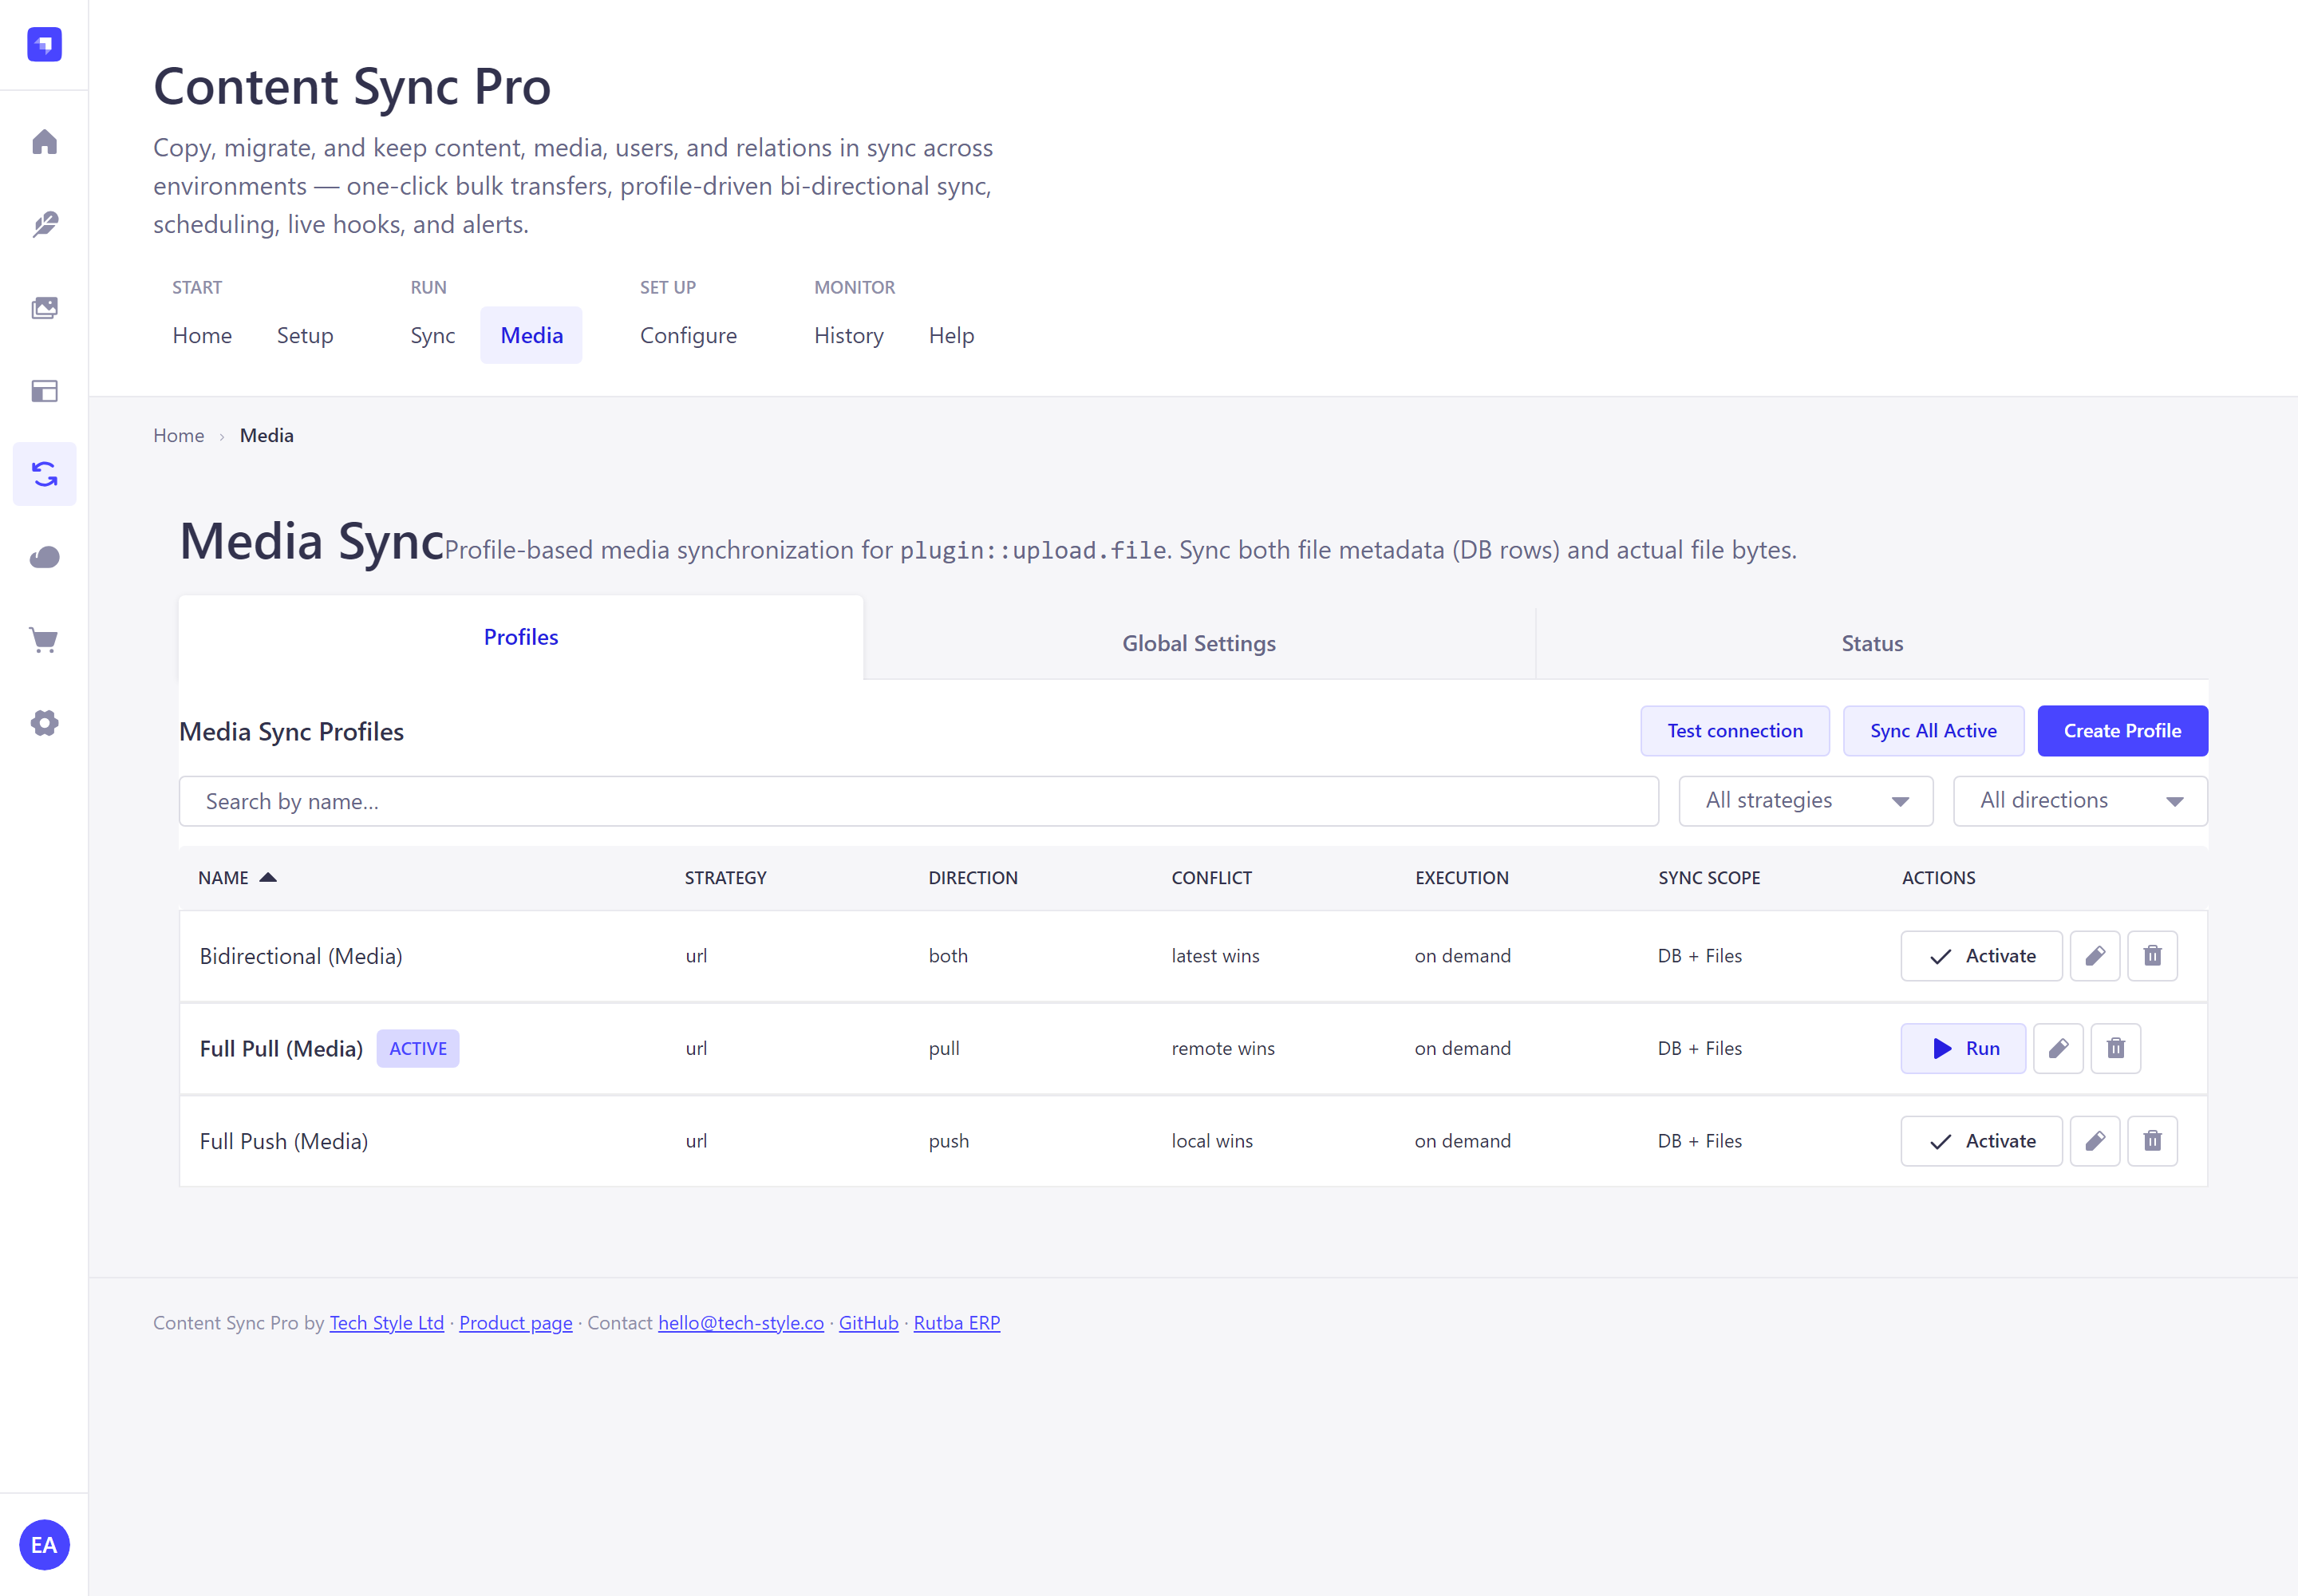Viewport: 2298px width, 1596px height.
Task: Switch to the Global Settings tab
Action: 1199,644
